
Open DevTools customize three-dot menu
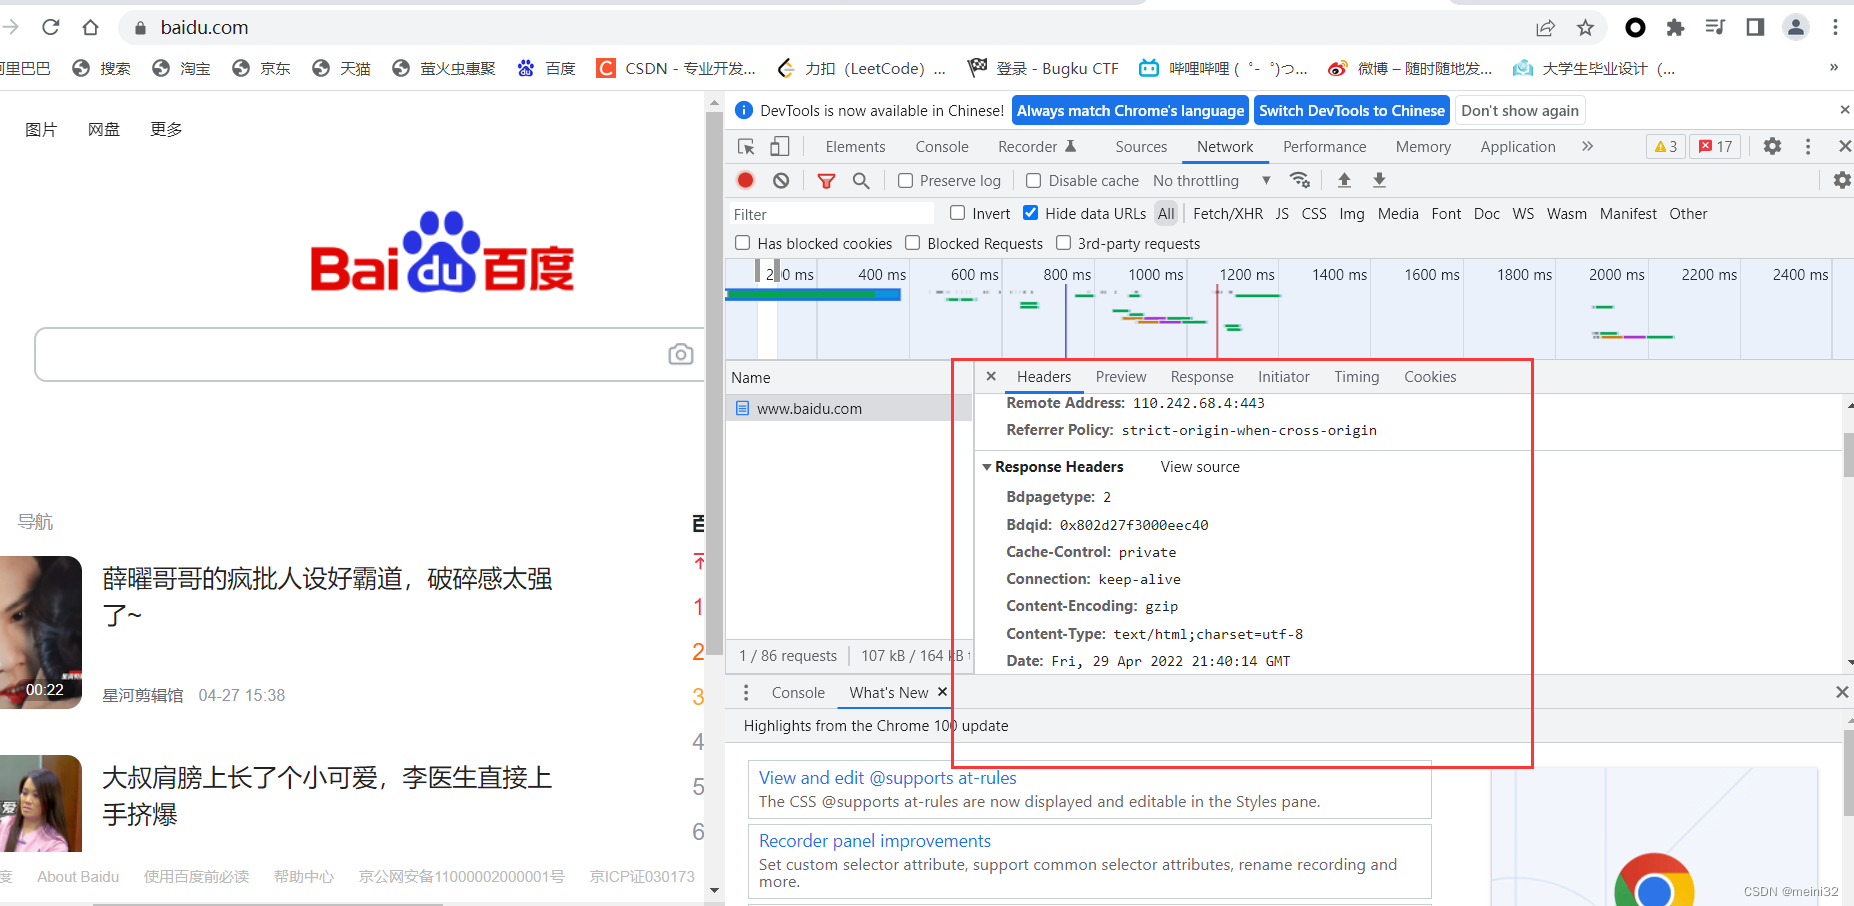tap(1808, 146)
